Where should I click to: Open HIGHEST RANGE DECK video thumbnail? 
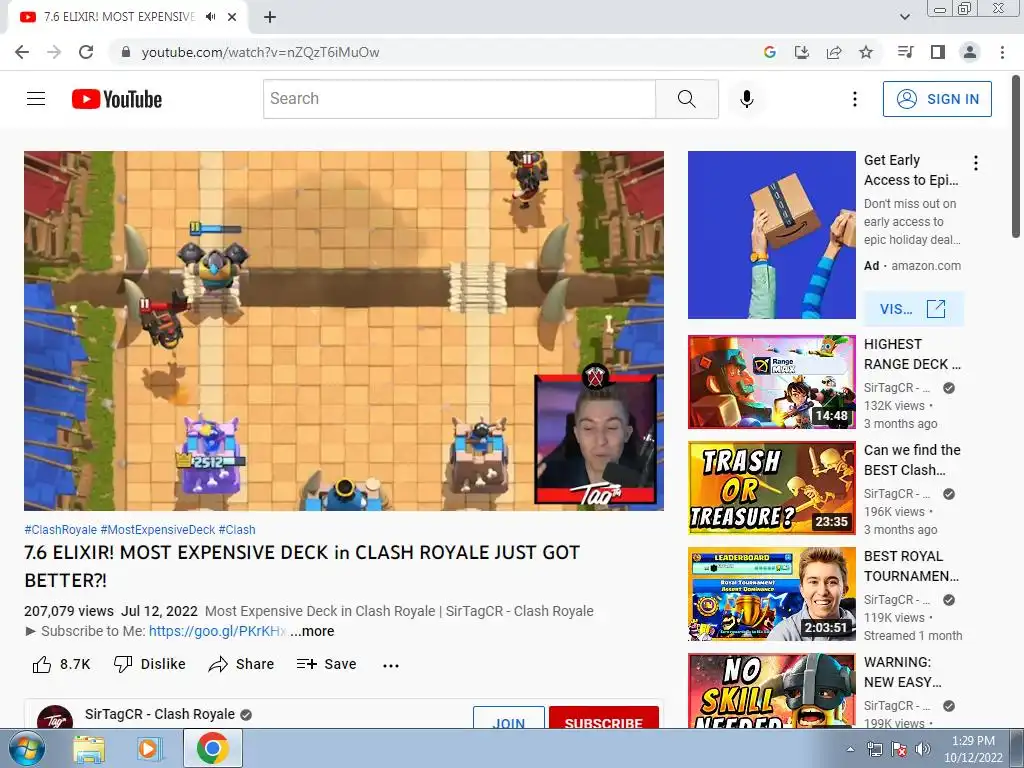point(771,382)
